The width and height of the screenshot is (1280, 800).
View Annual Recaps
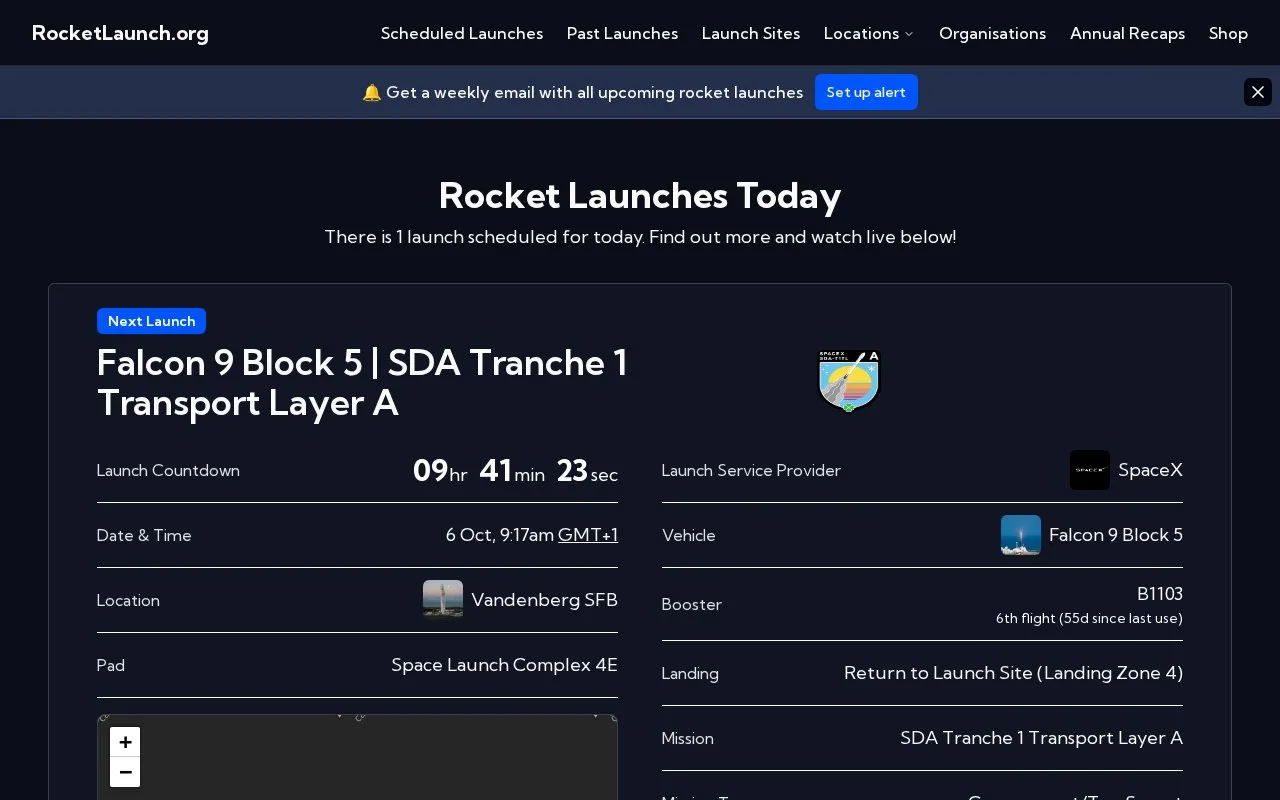pyautogui.click(x=1128, y=33)
